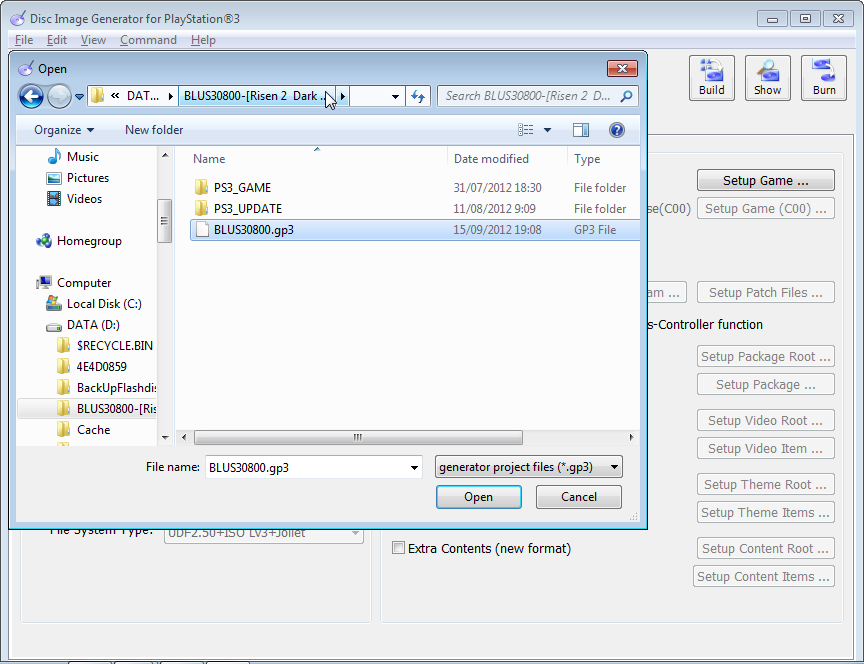
Task: Click Setup Package Root ... button
Action: click(x=765, y=356)
